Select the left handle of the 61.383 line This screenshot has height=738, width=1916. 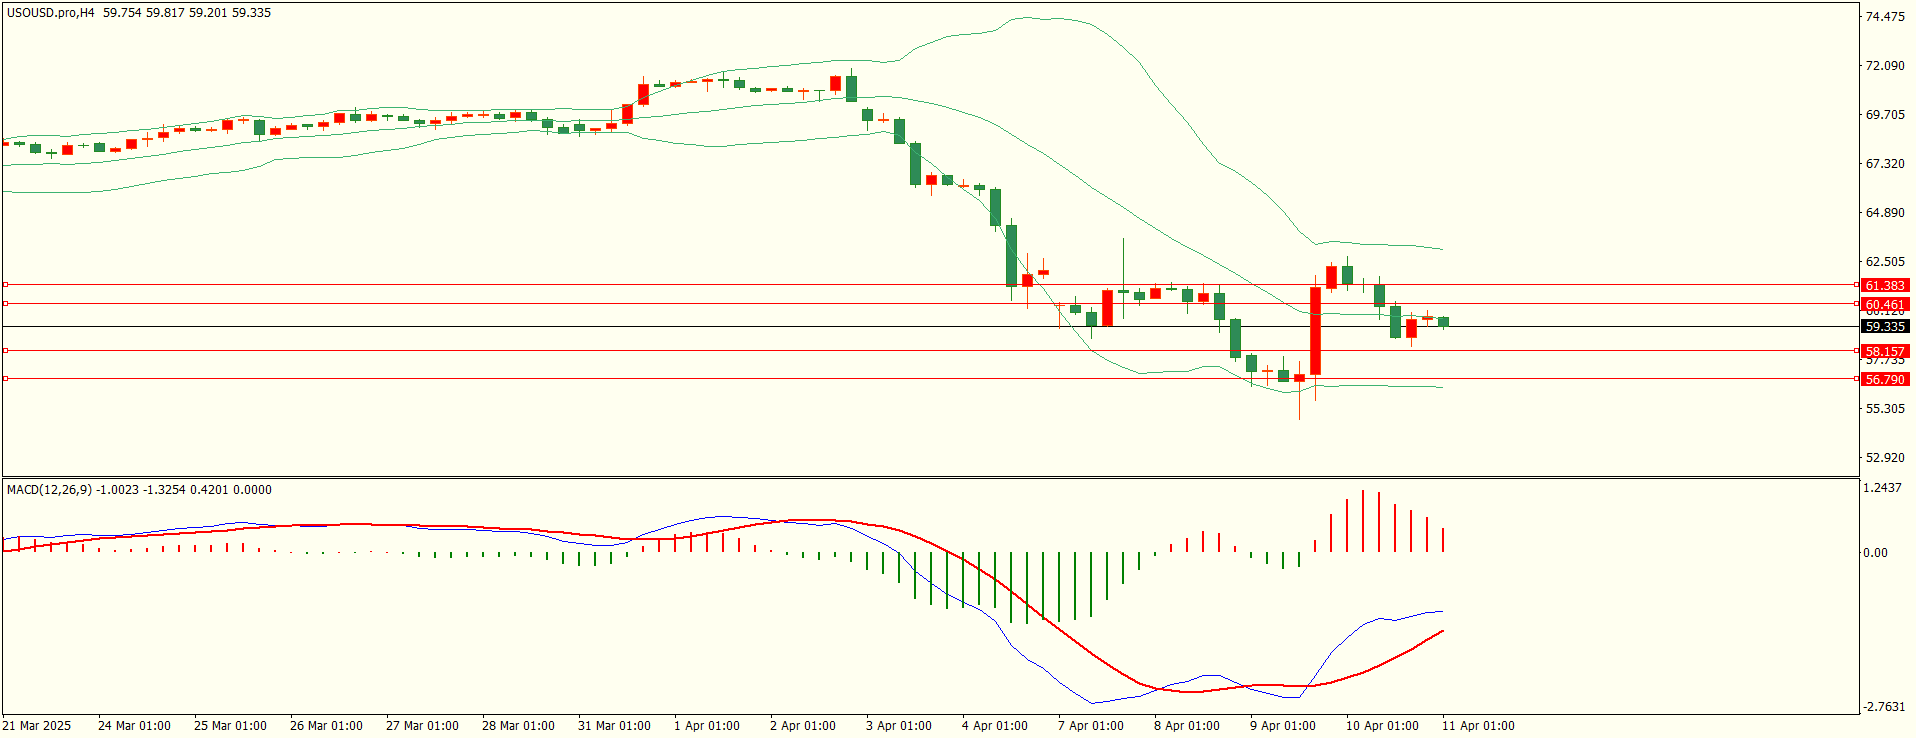click(x=6, y=285)
